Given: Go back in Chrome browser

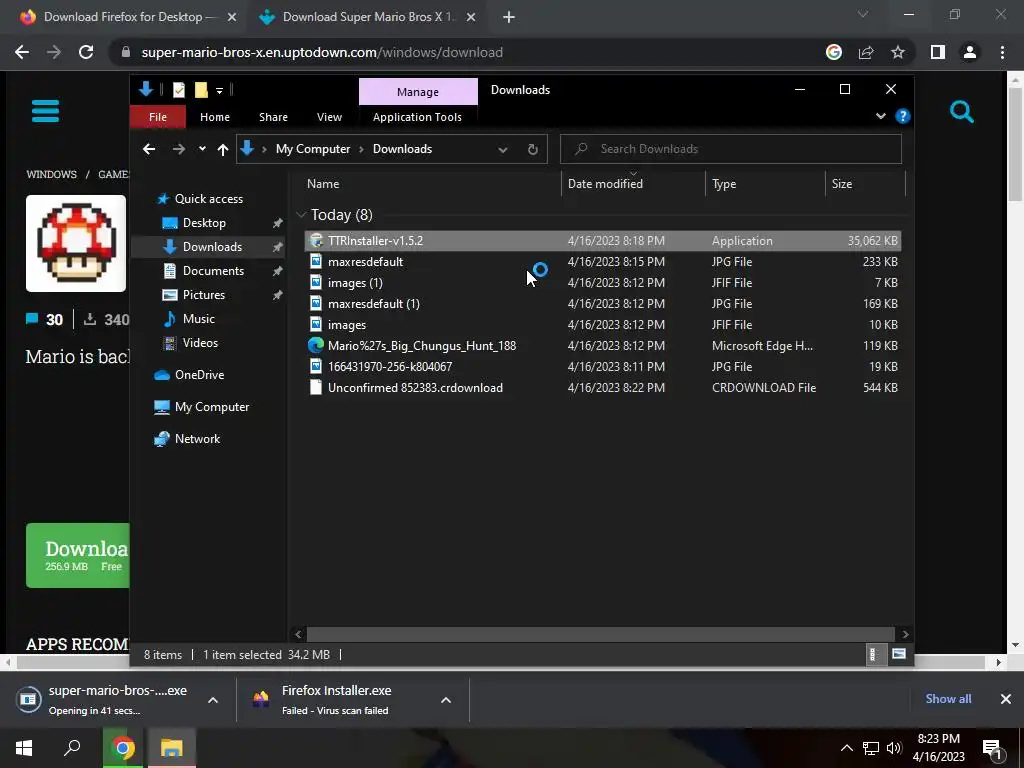Looking at the screenshot, I should [x=22, y=52].
